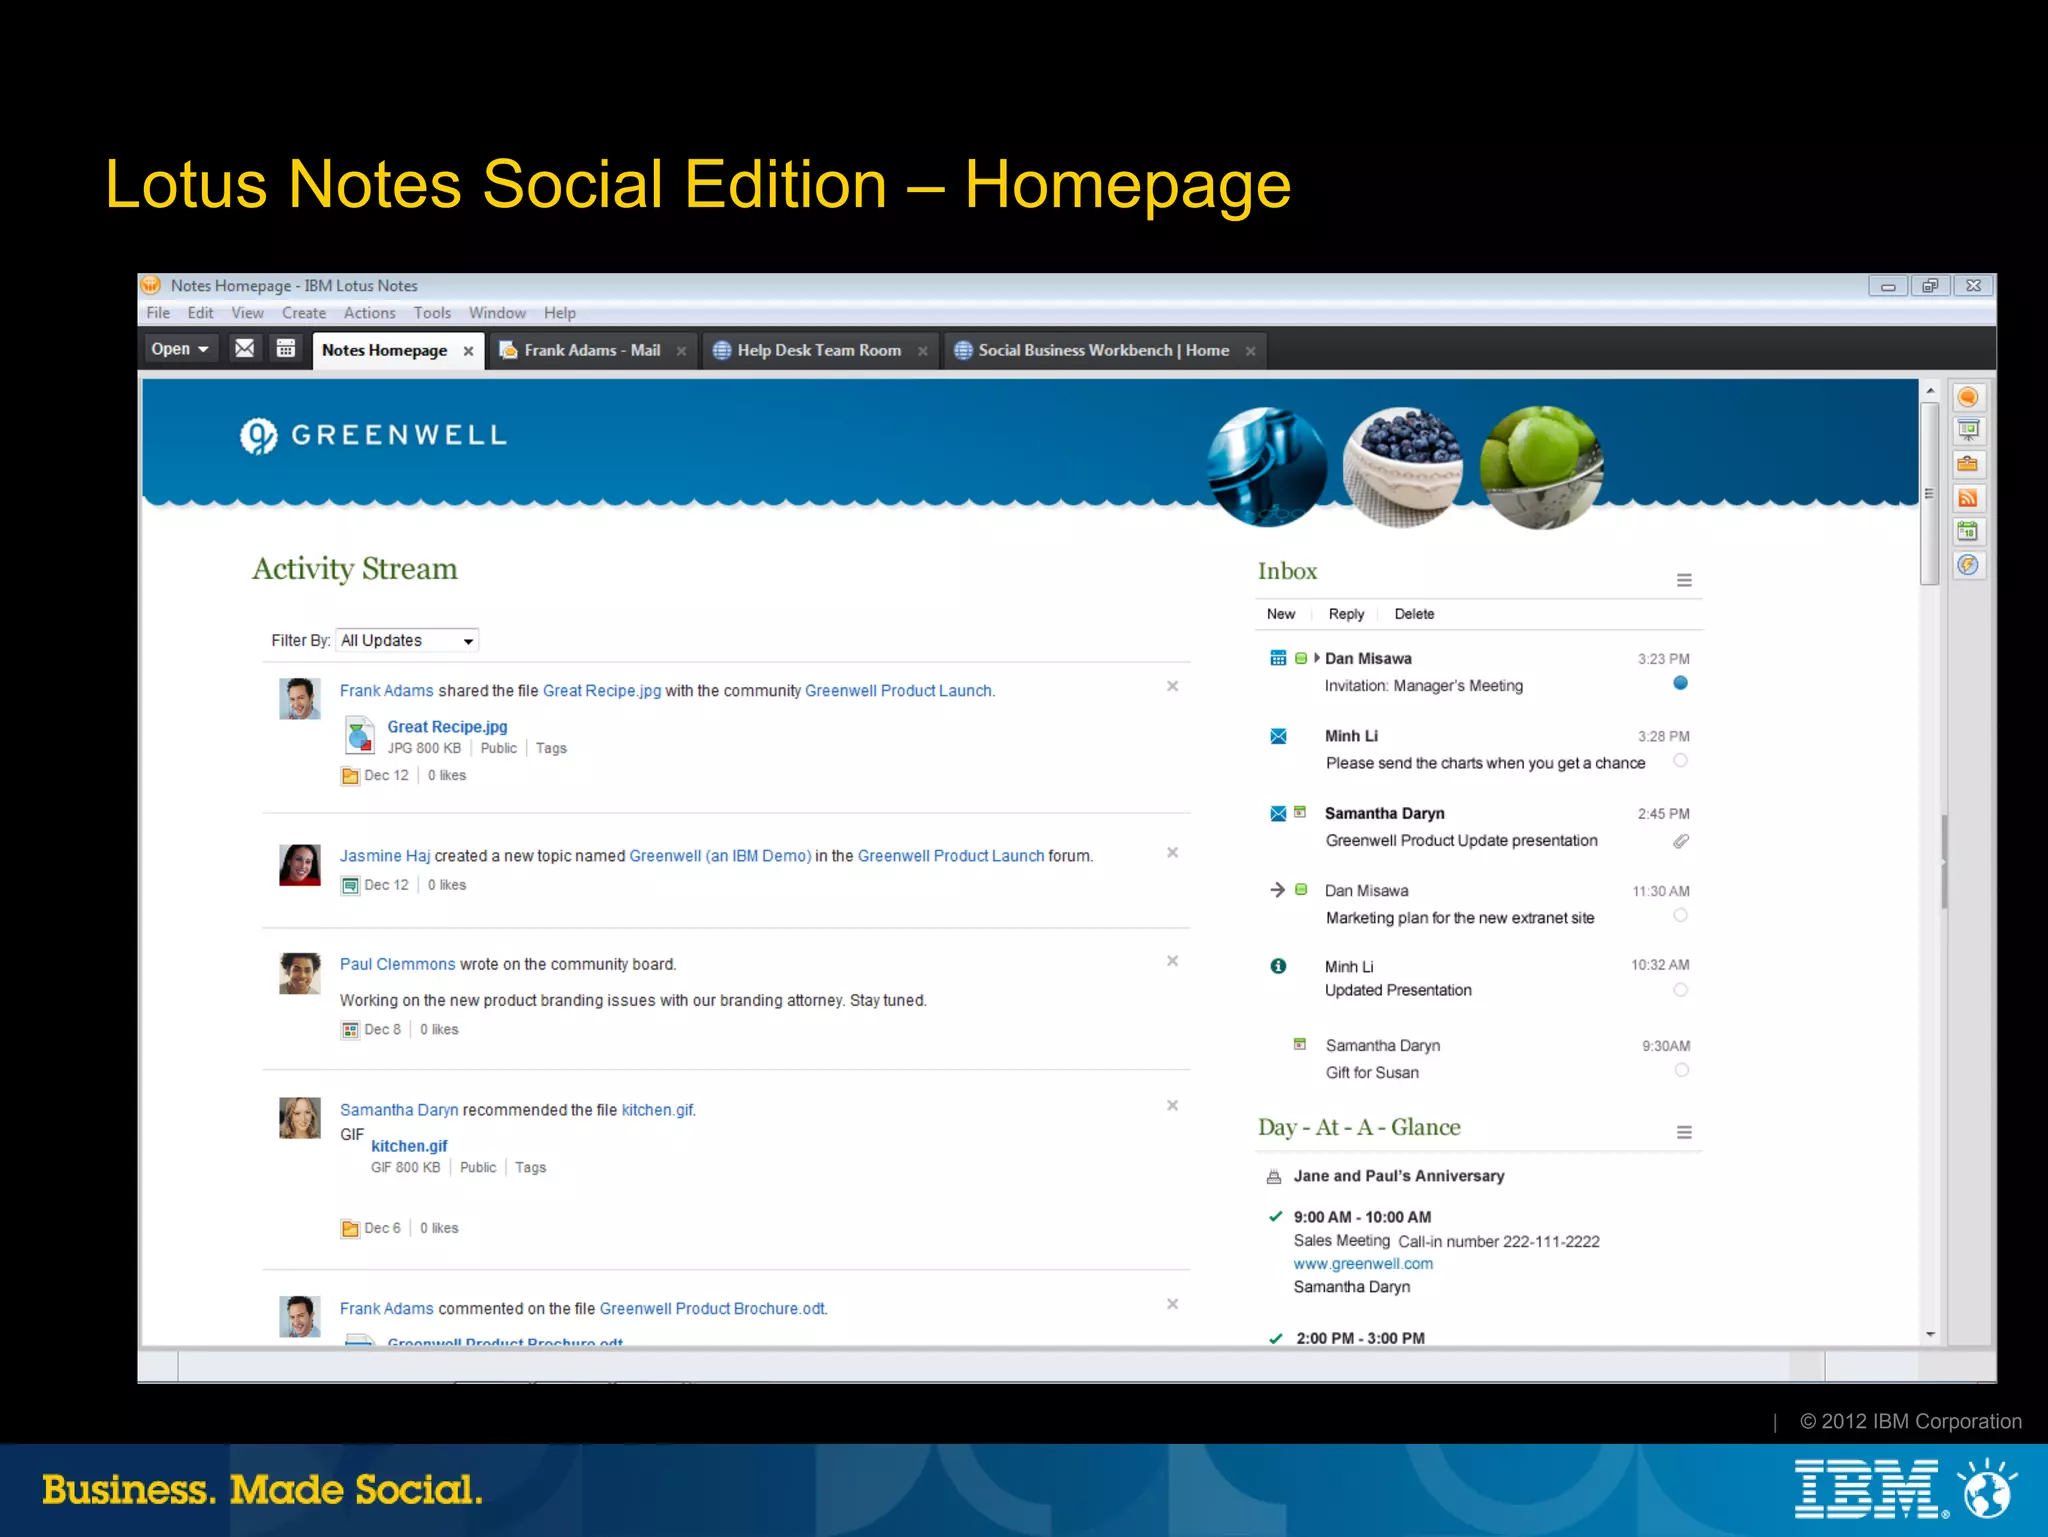Switch to Frank Adams - Mail tab
This screenshot has height=1537, width=2048.
(x=592, y=350)
